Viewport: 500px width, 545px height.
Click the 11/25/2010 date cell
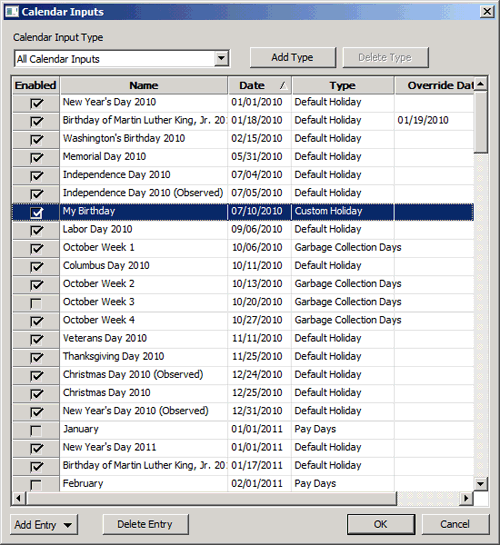(260, 356)
